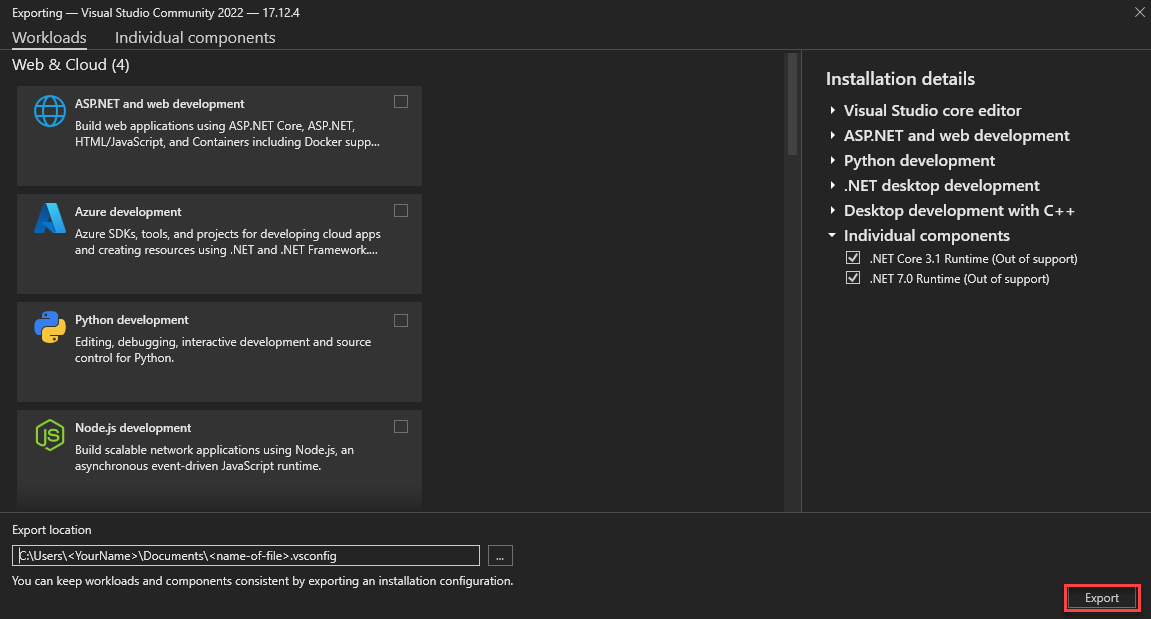Enable the Azure development workload checkbox
Image resolution: width=1151 pixels, height=619 pixels.
click(x=401, y=210)
